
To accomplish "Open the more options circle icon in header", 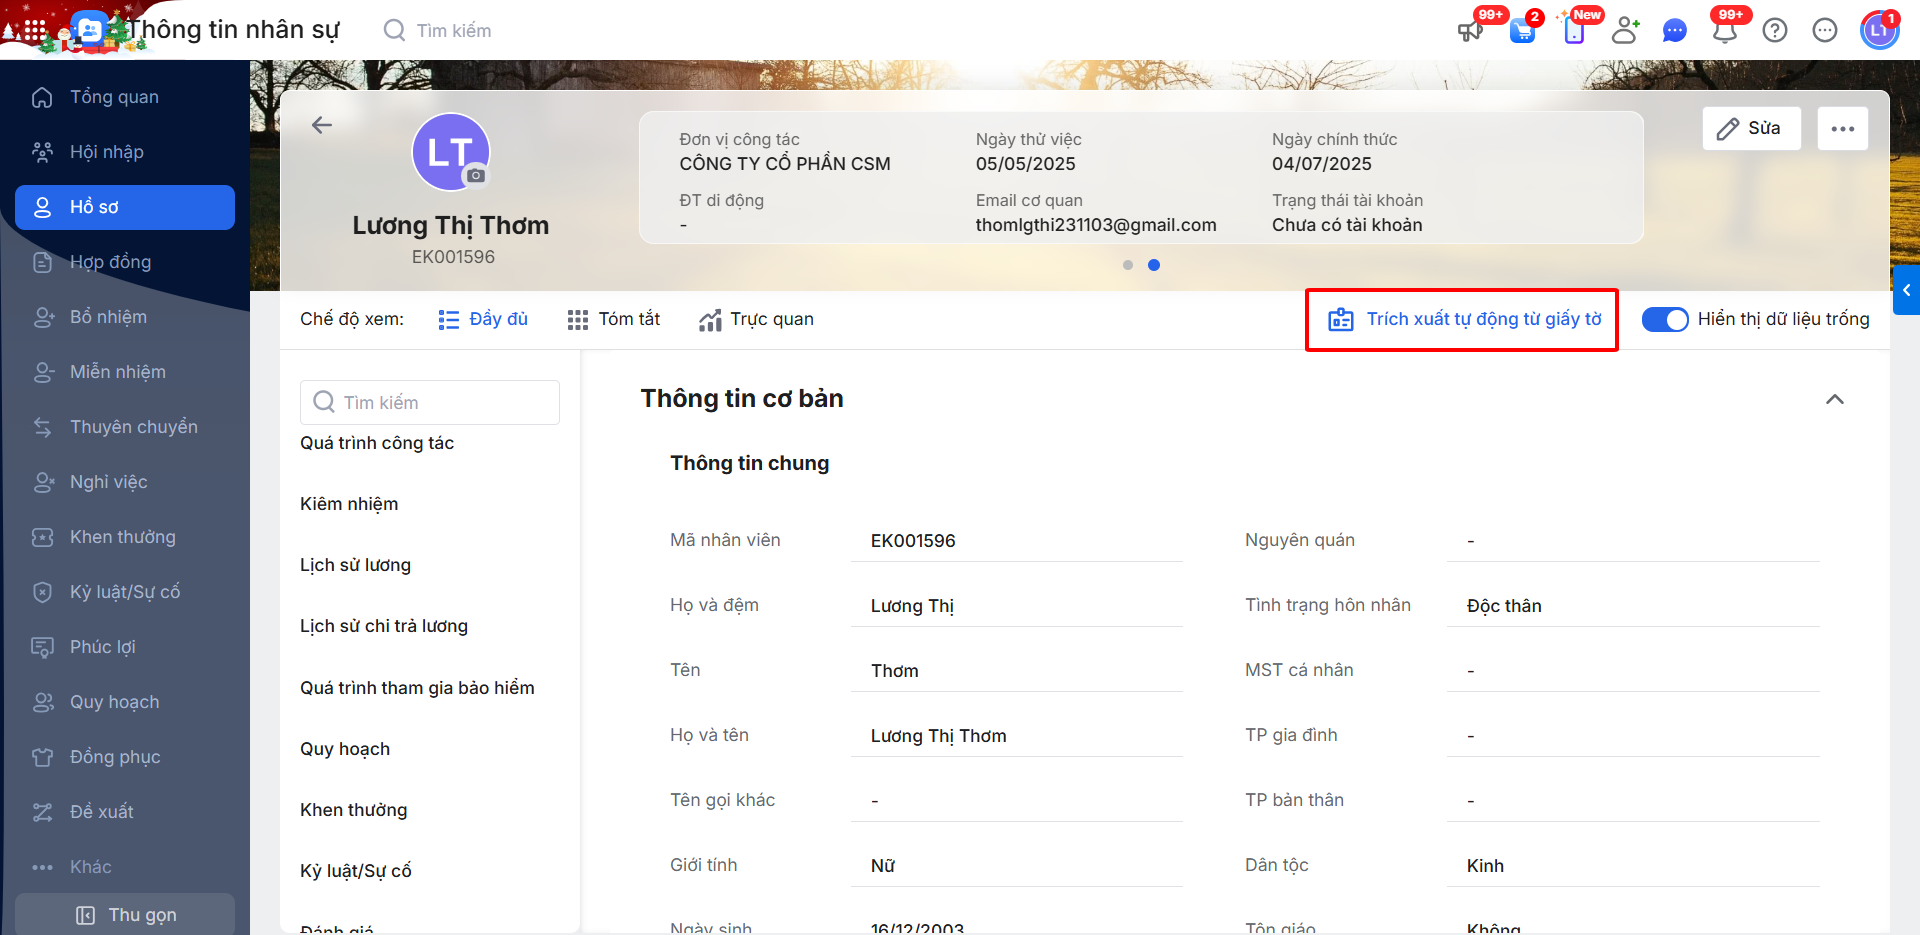I will [1825, 30].
